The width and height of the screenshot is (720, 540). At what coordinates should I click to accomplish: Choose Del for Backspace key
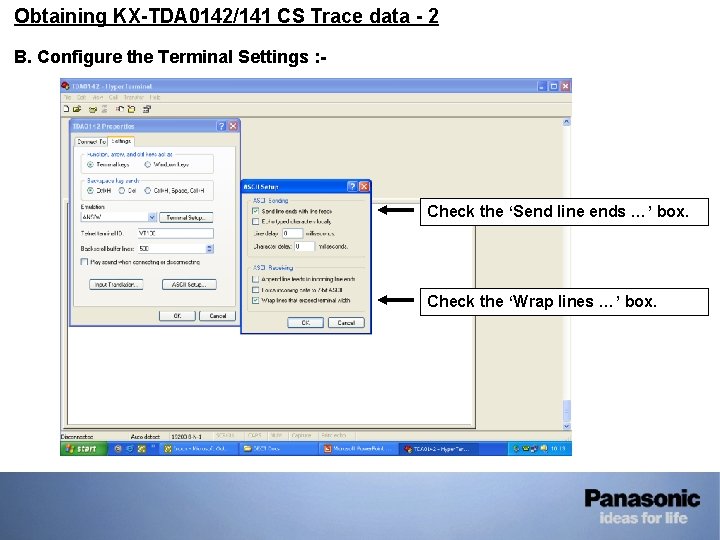(x=122, y=191)
